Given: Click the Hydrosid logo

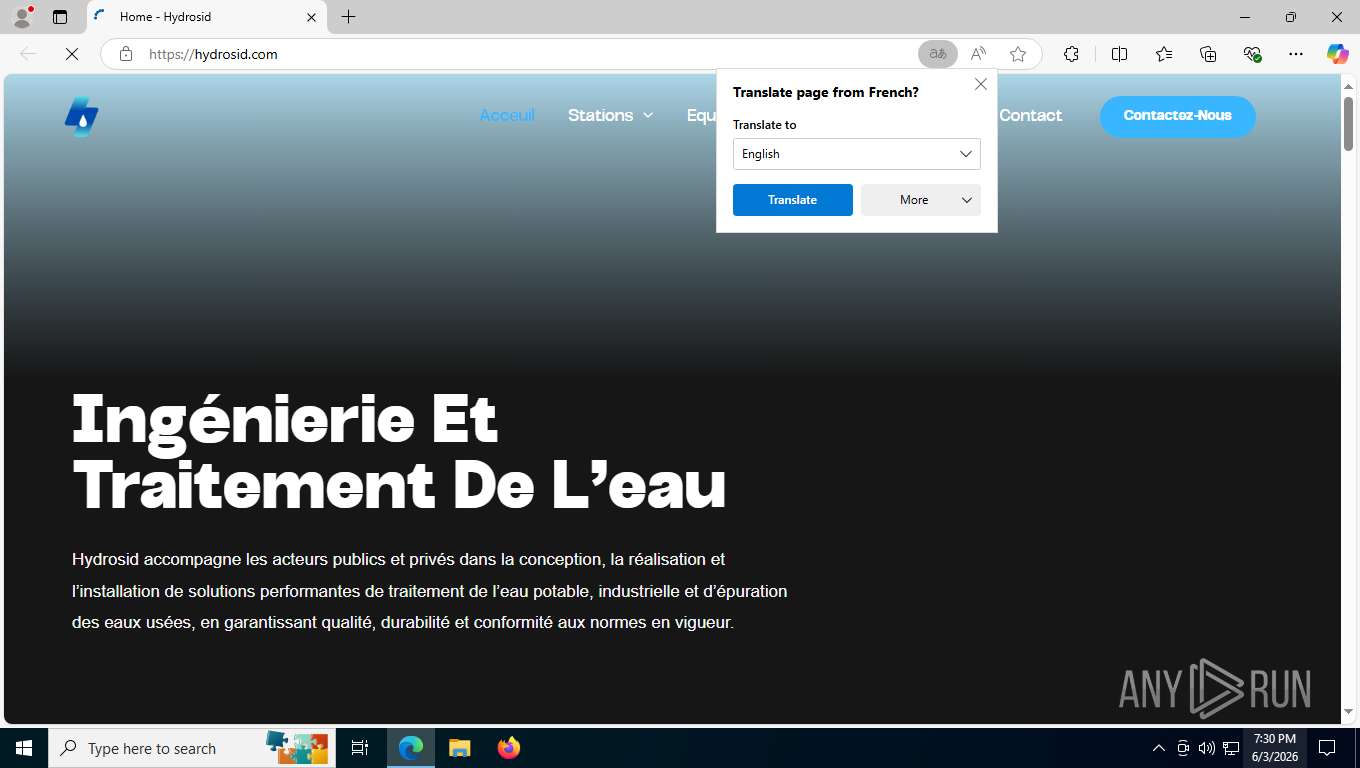Looking at the screenshot, I should tap(82, 116).
